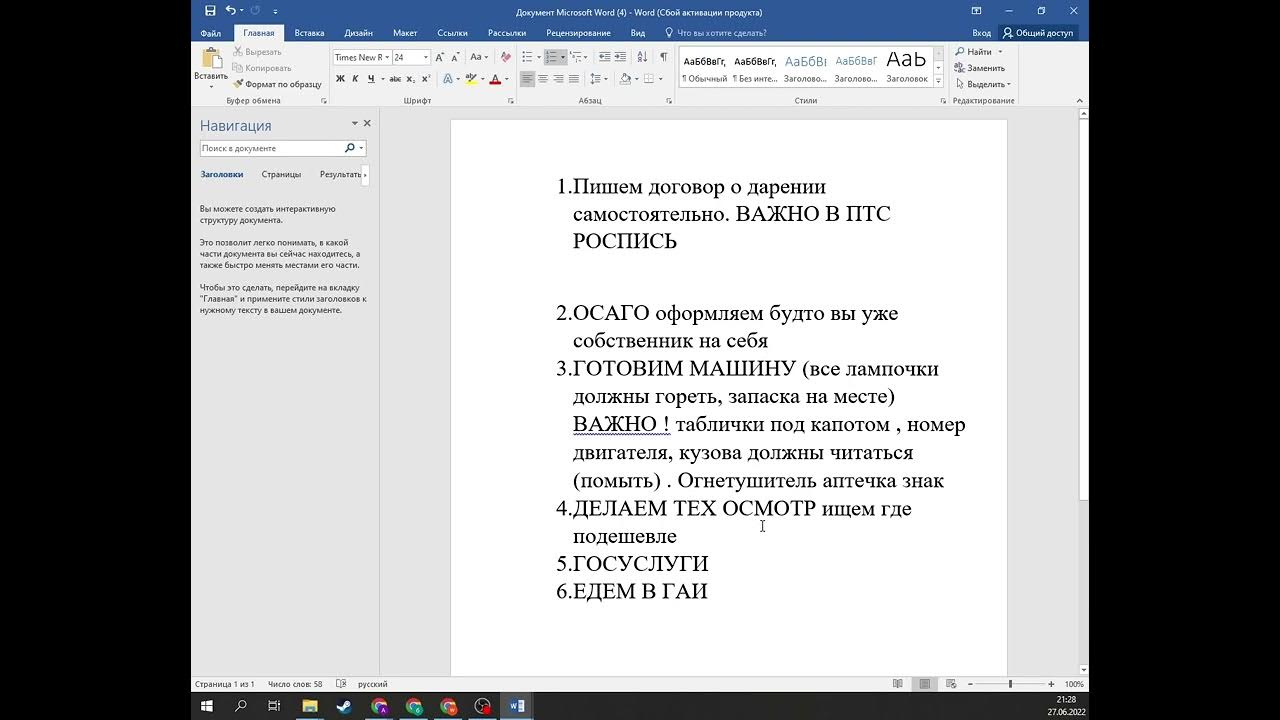1280x720 pixels.
Task: Click the Вход (Sign in) link
Action: click(x=982, y=33)
